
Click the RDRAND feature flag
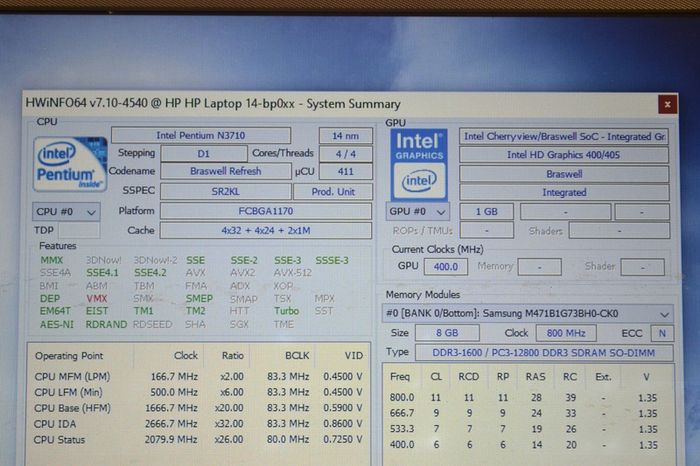(106, 325)
